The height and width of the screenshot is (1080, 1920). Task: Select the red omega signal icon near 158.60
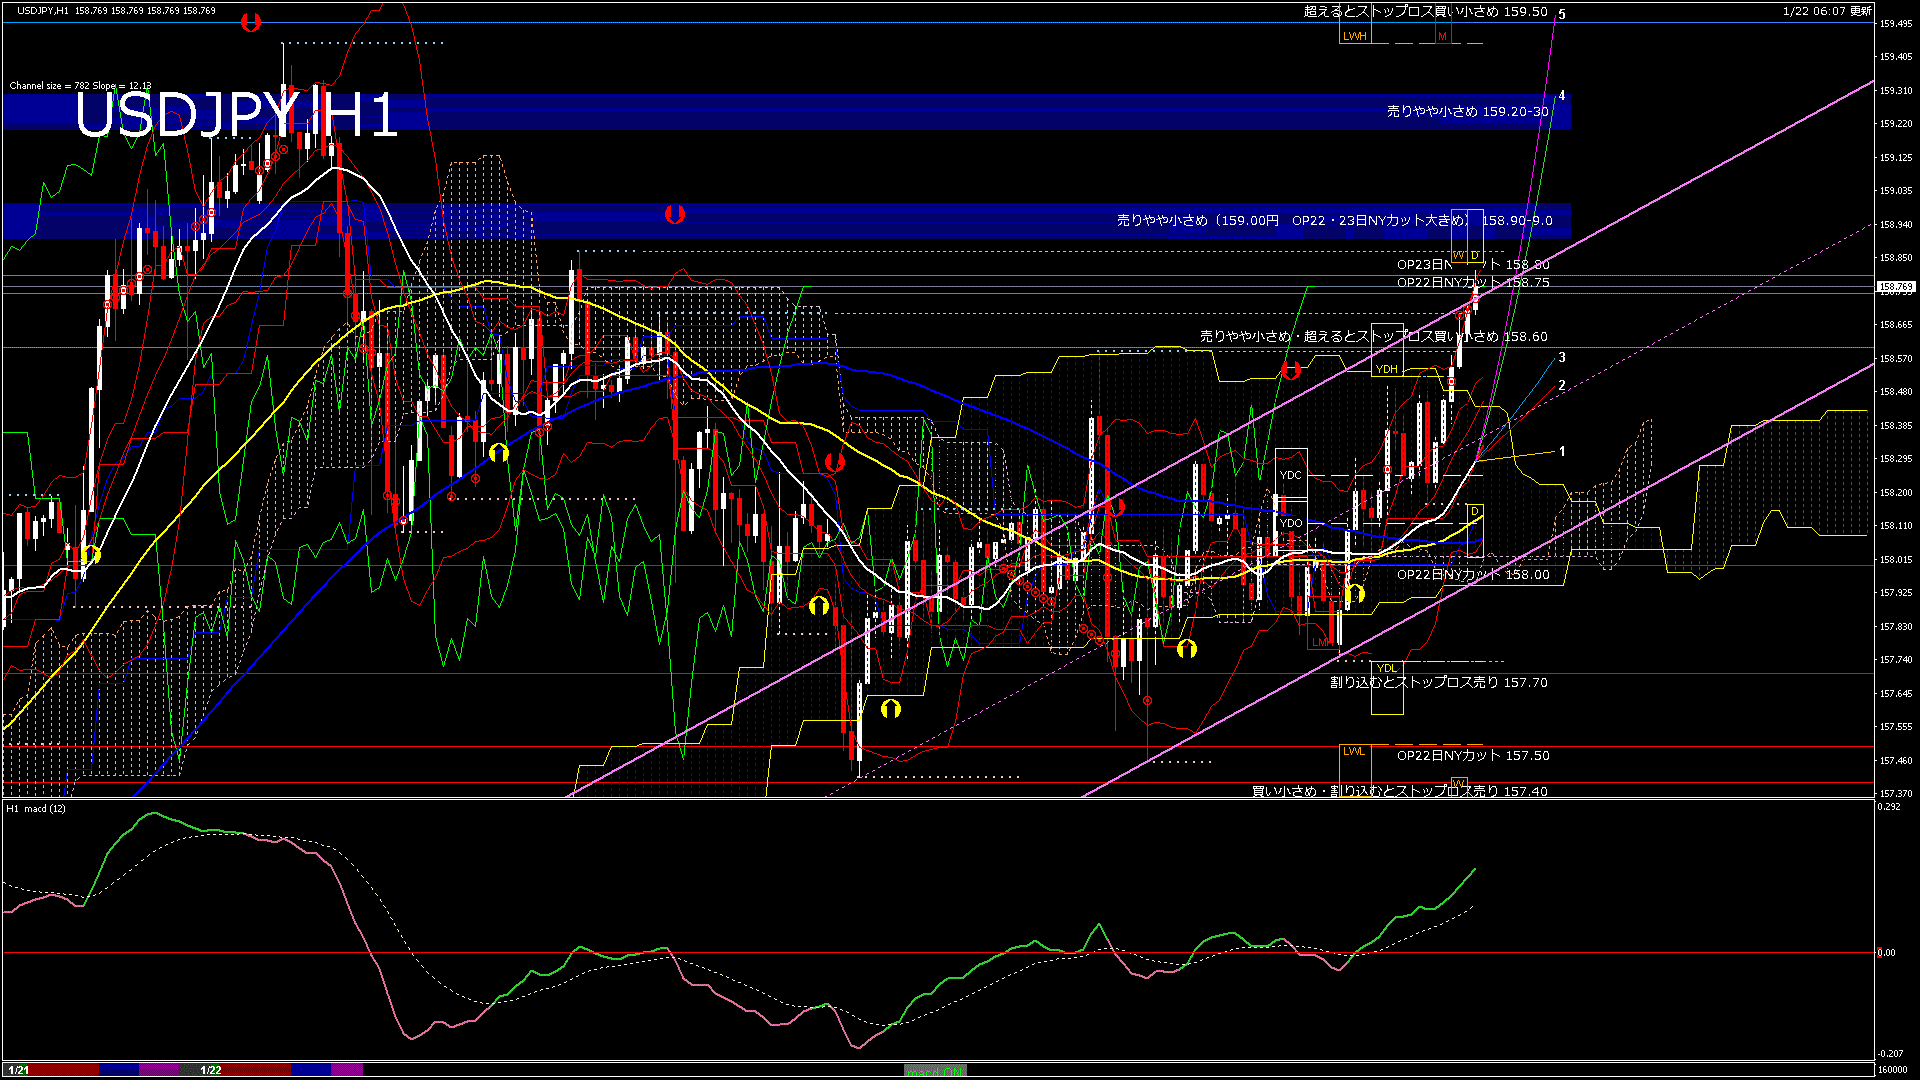pos(1293,369)
